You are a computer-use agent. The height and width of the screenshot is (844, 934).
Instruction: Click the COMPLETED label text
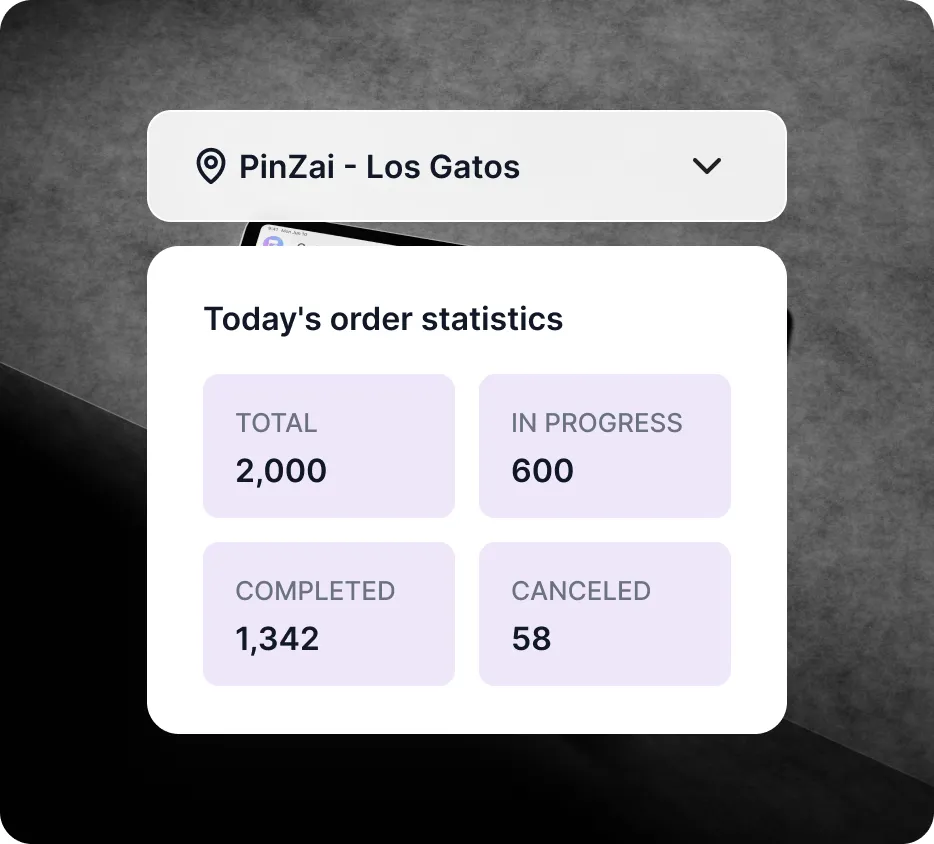click(315, 591)
